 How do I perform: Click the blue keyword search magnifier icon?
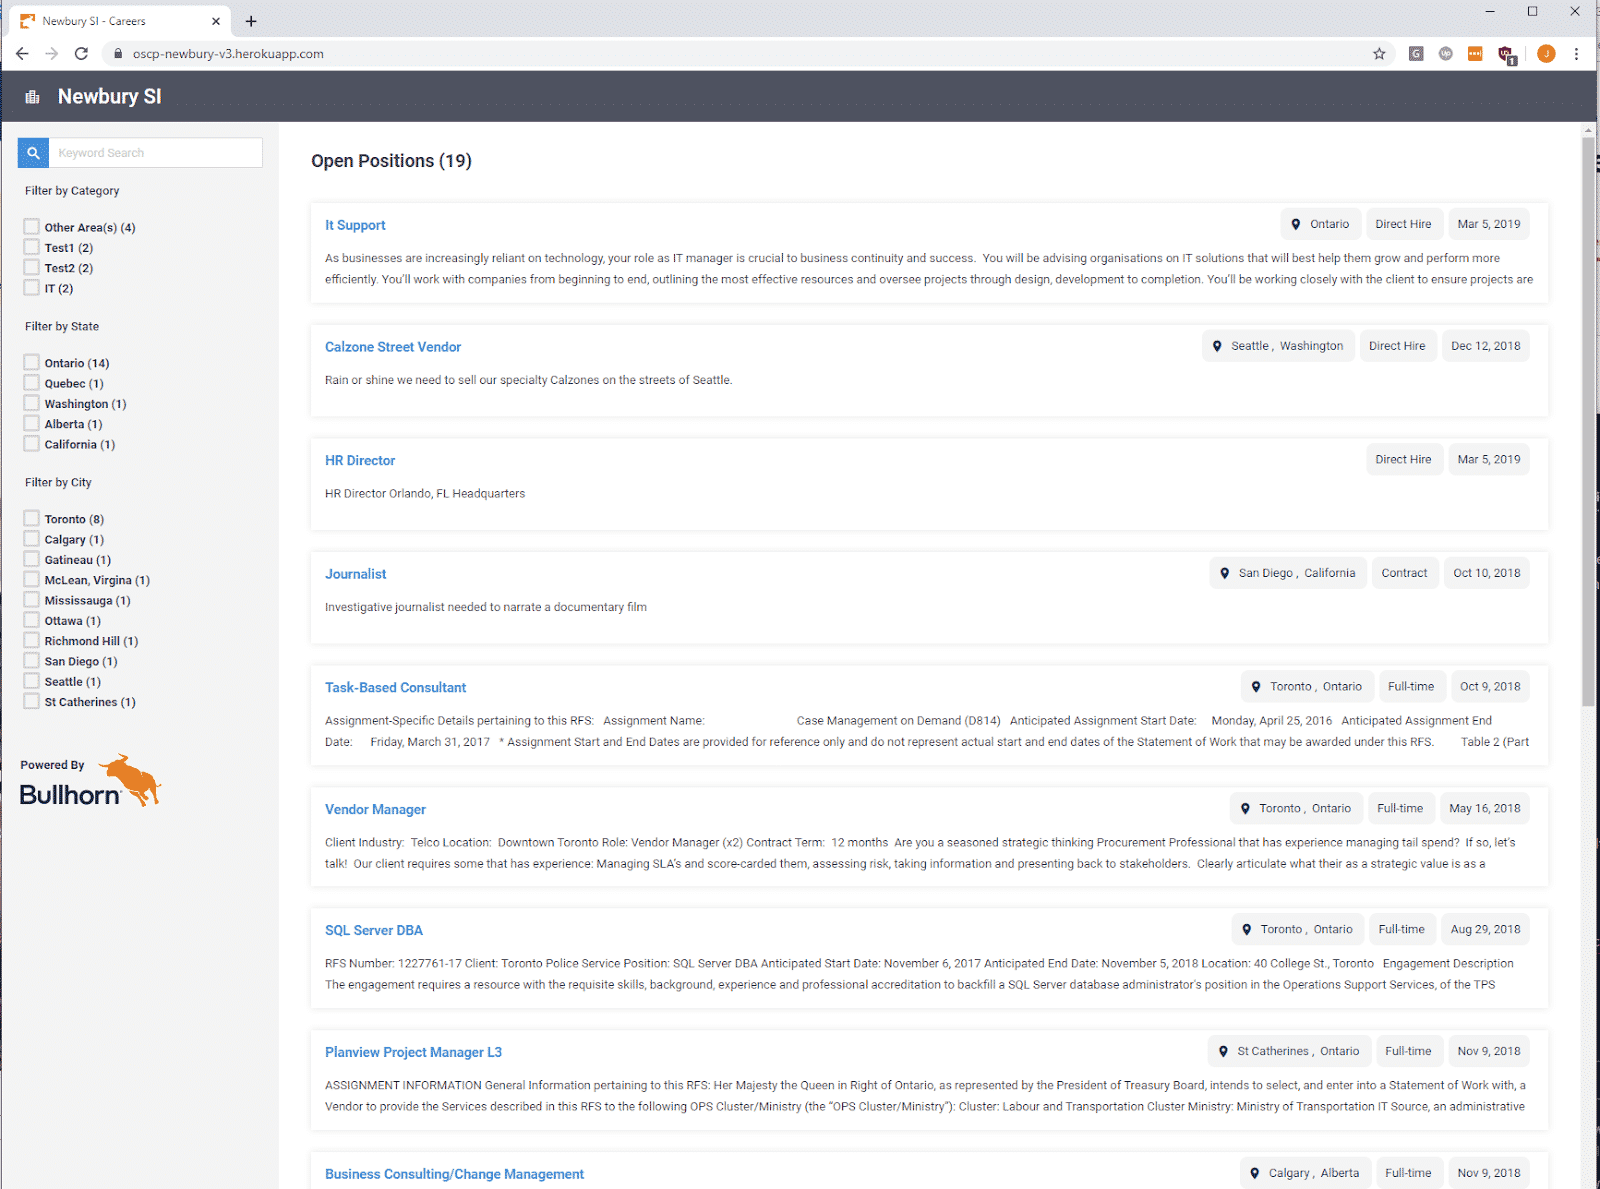tap(33, 153)
